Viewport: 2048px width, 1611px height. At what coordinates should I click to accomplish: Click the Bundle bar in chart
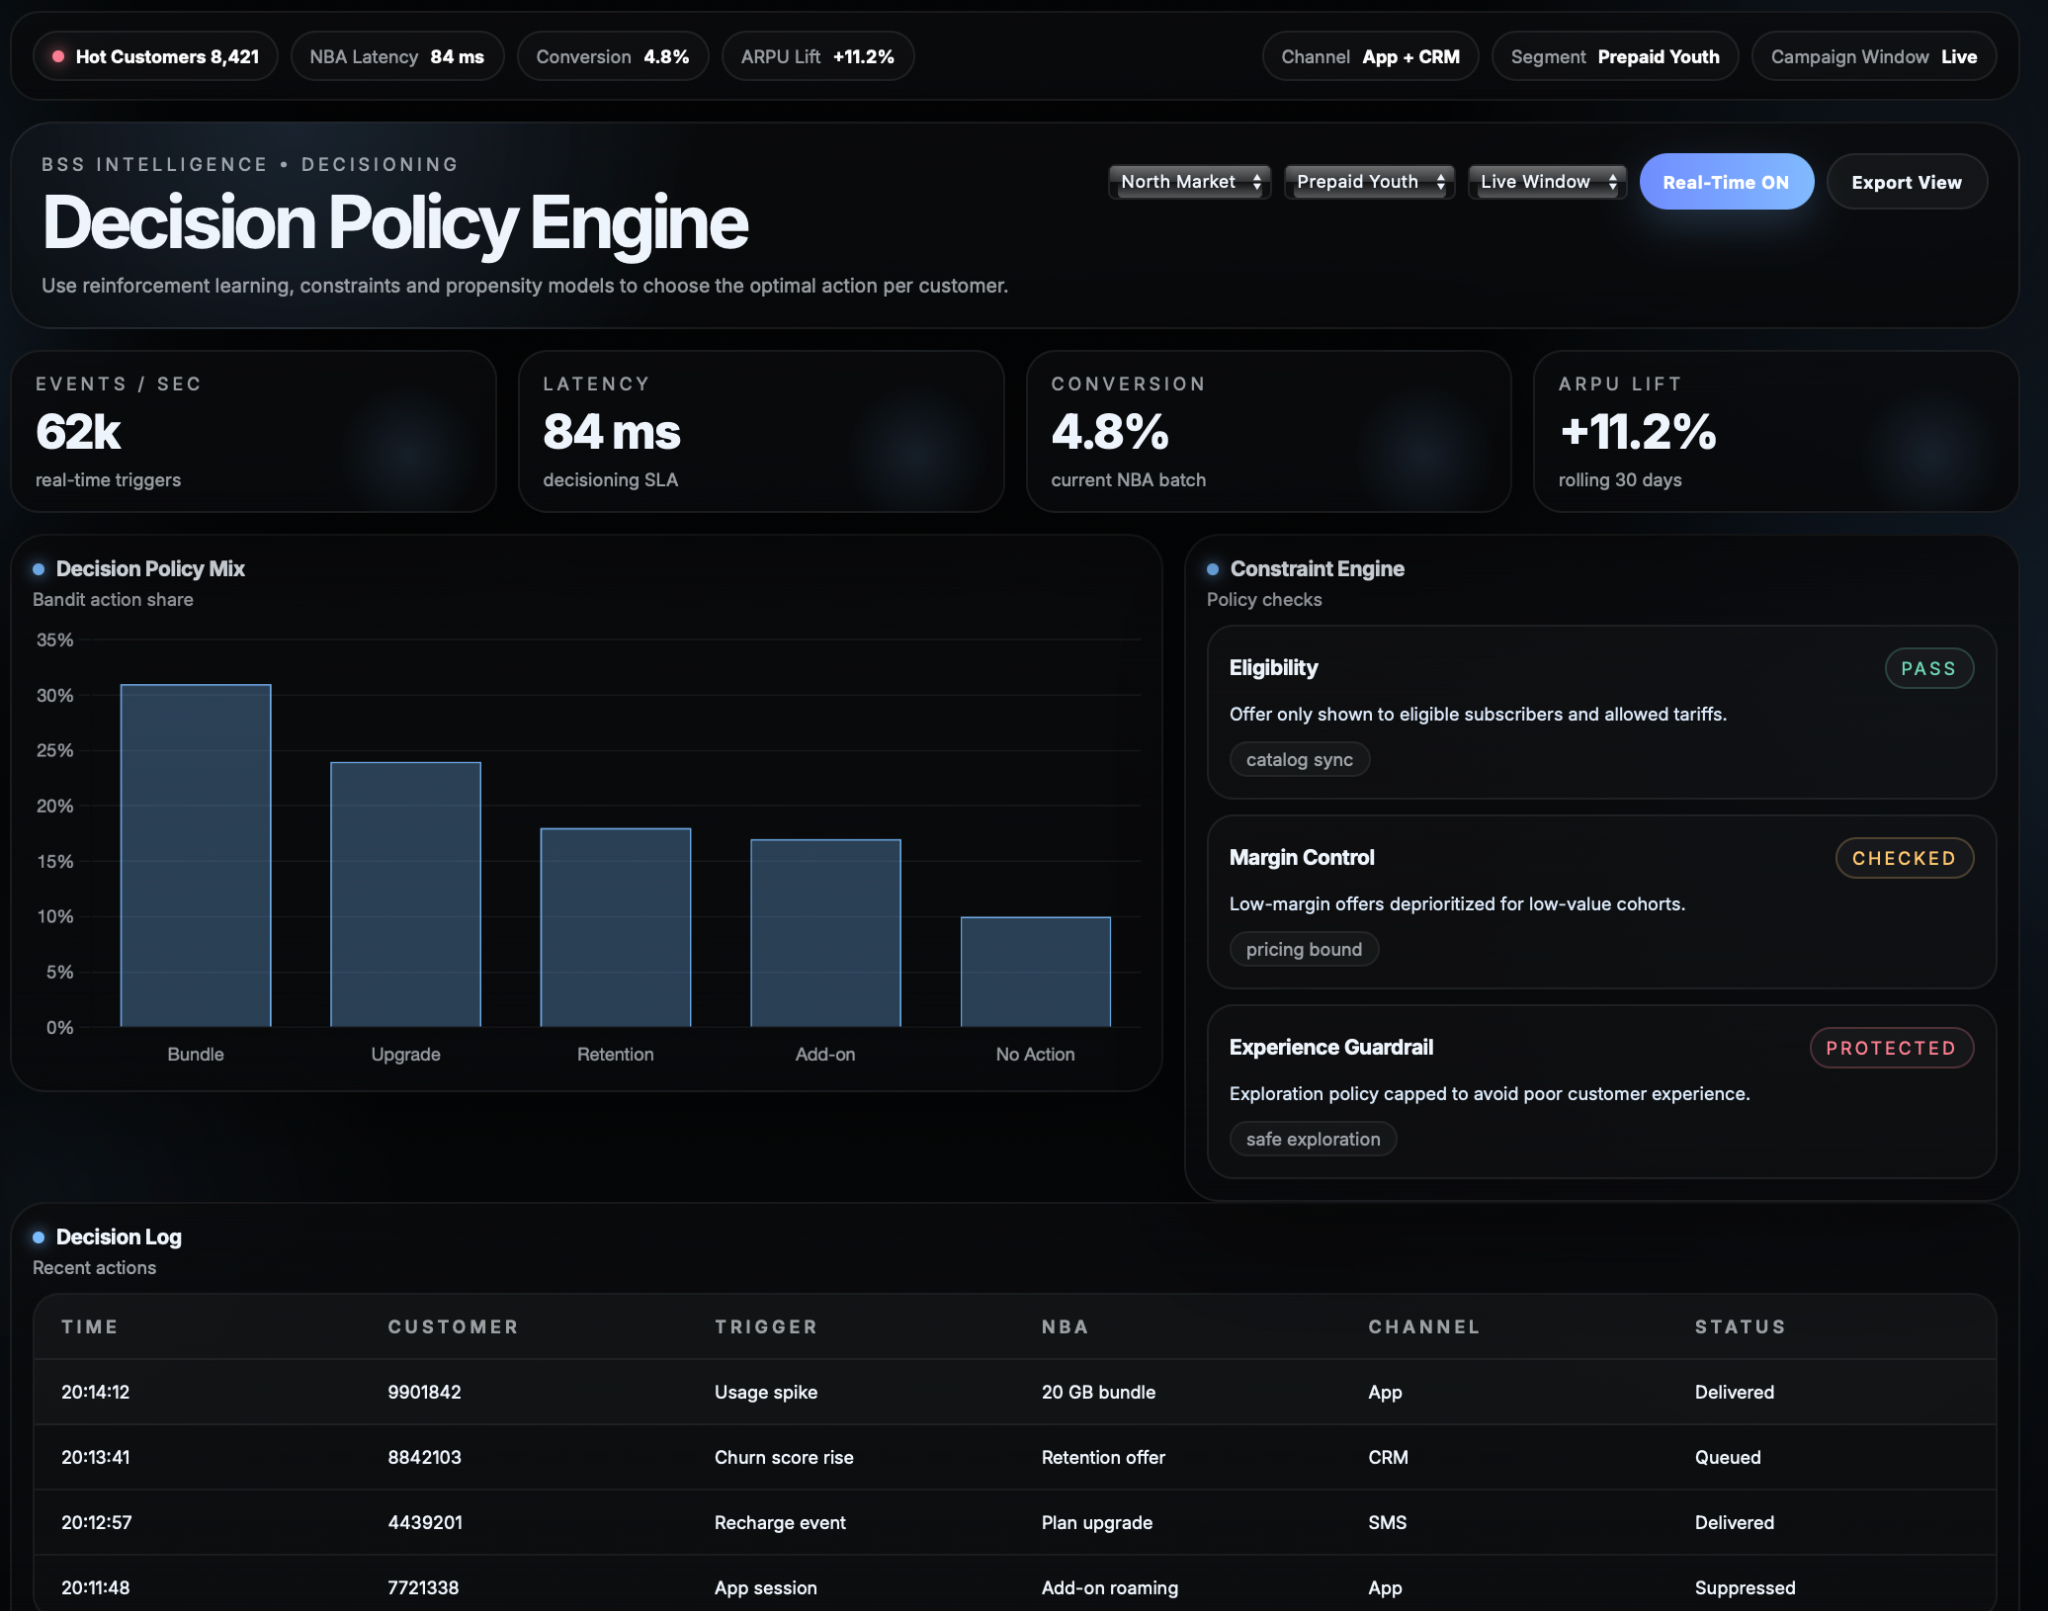click(x=195, y=855)
